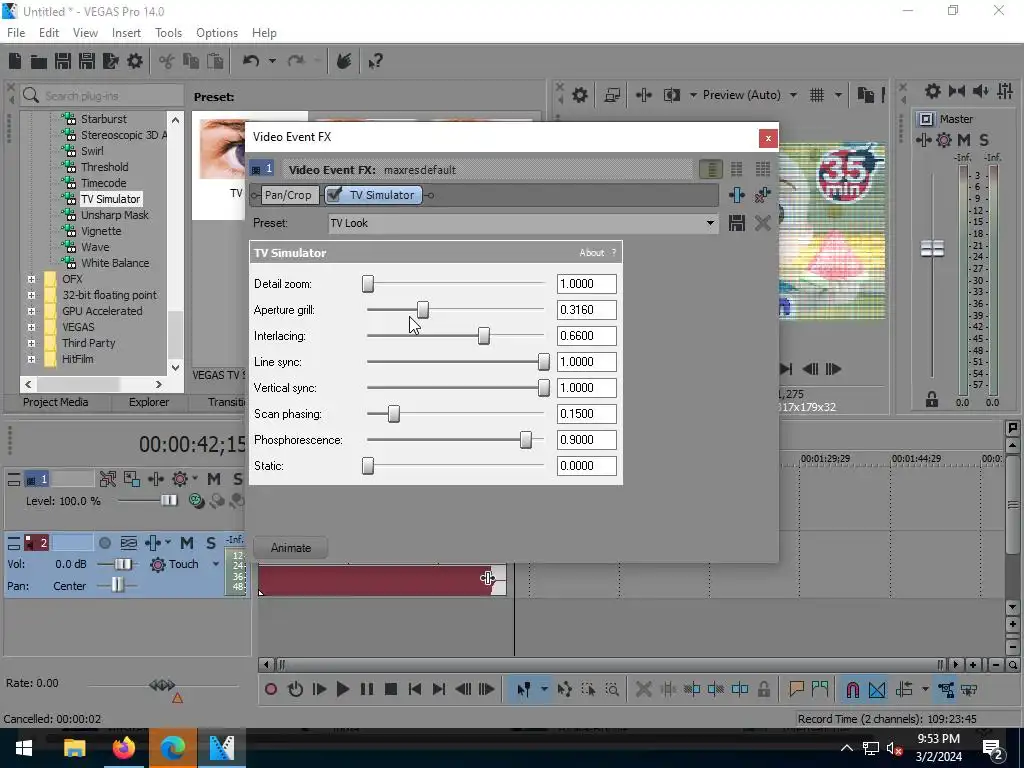Click the Search plug-ins field
The width and height of the screenshot is (1024, 768).
click(102, 96)
